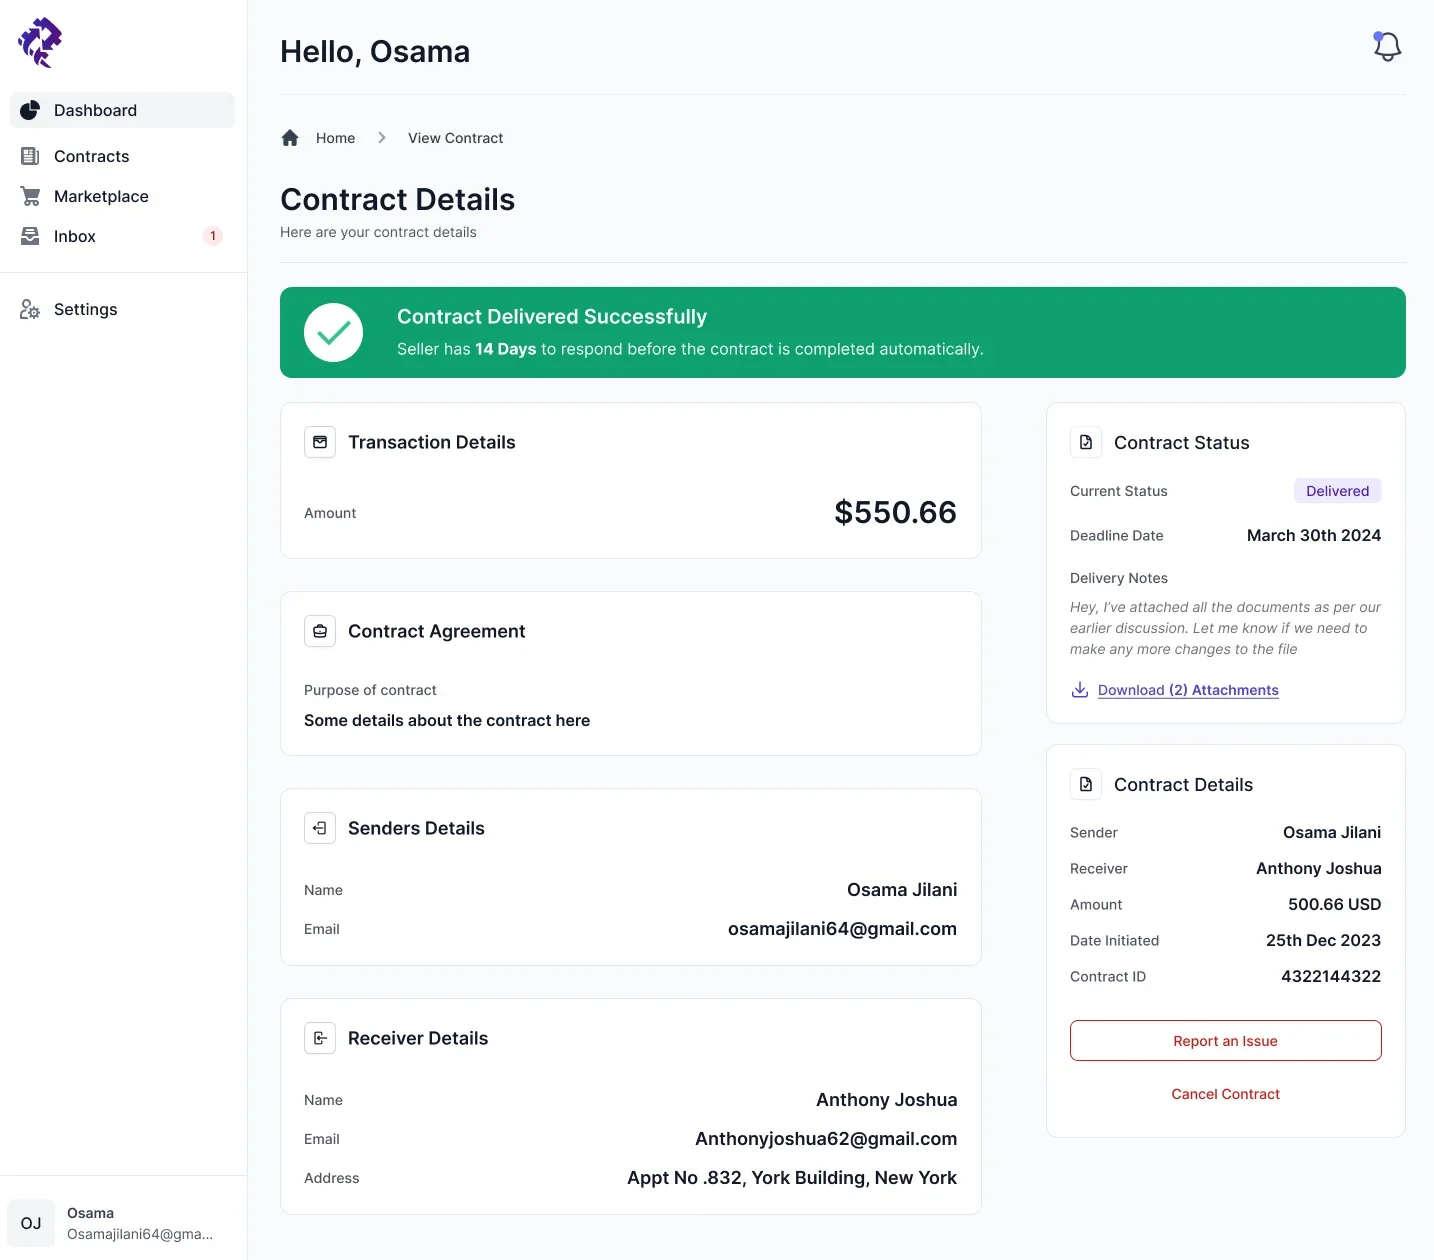Select the address Appt No .832 text

pos(792,1178)
